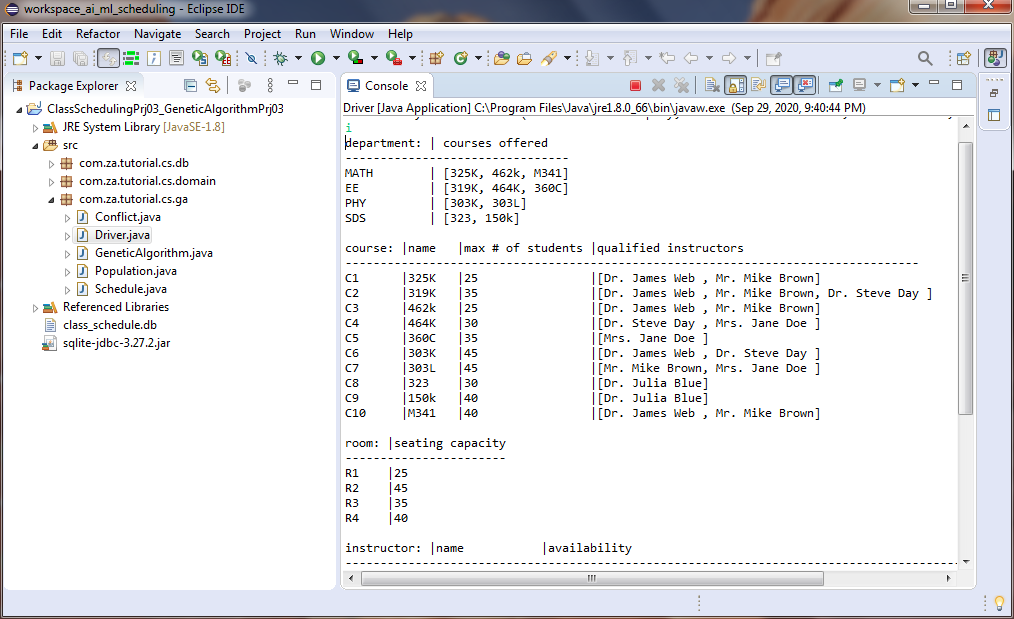Screen dimensions: 1014x619
Task: Open Search using the magnifier toolbar icon
Action: tap(925, 57)
